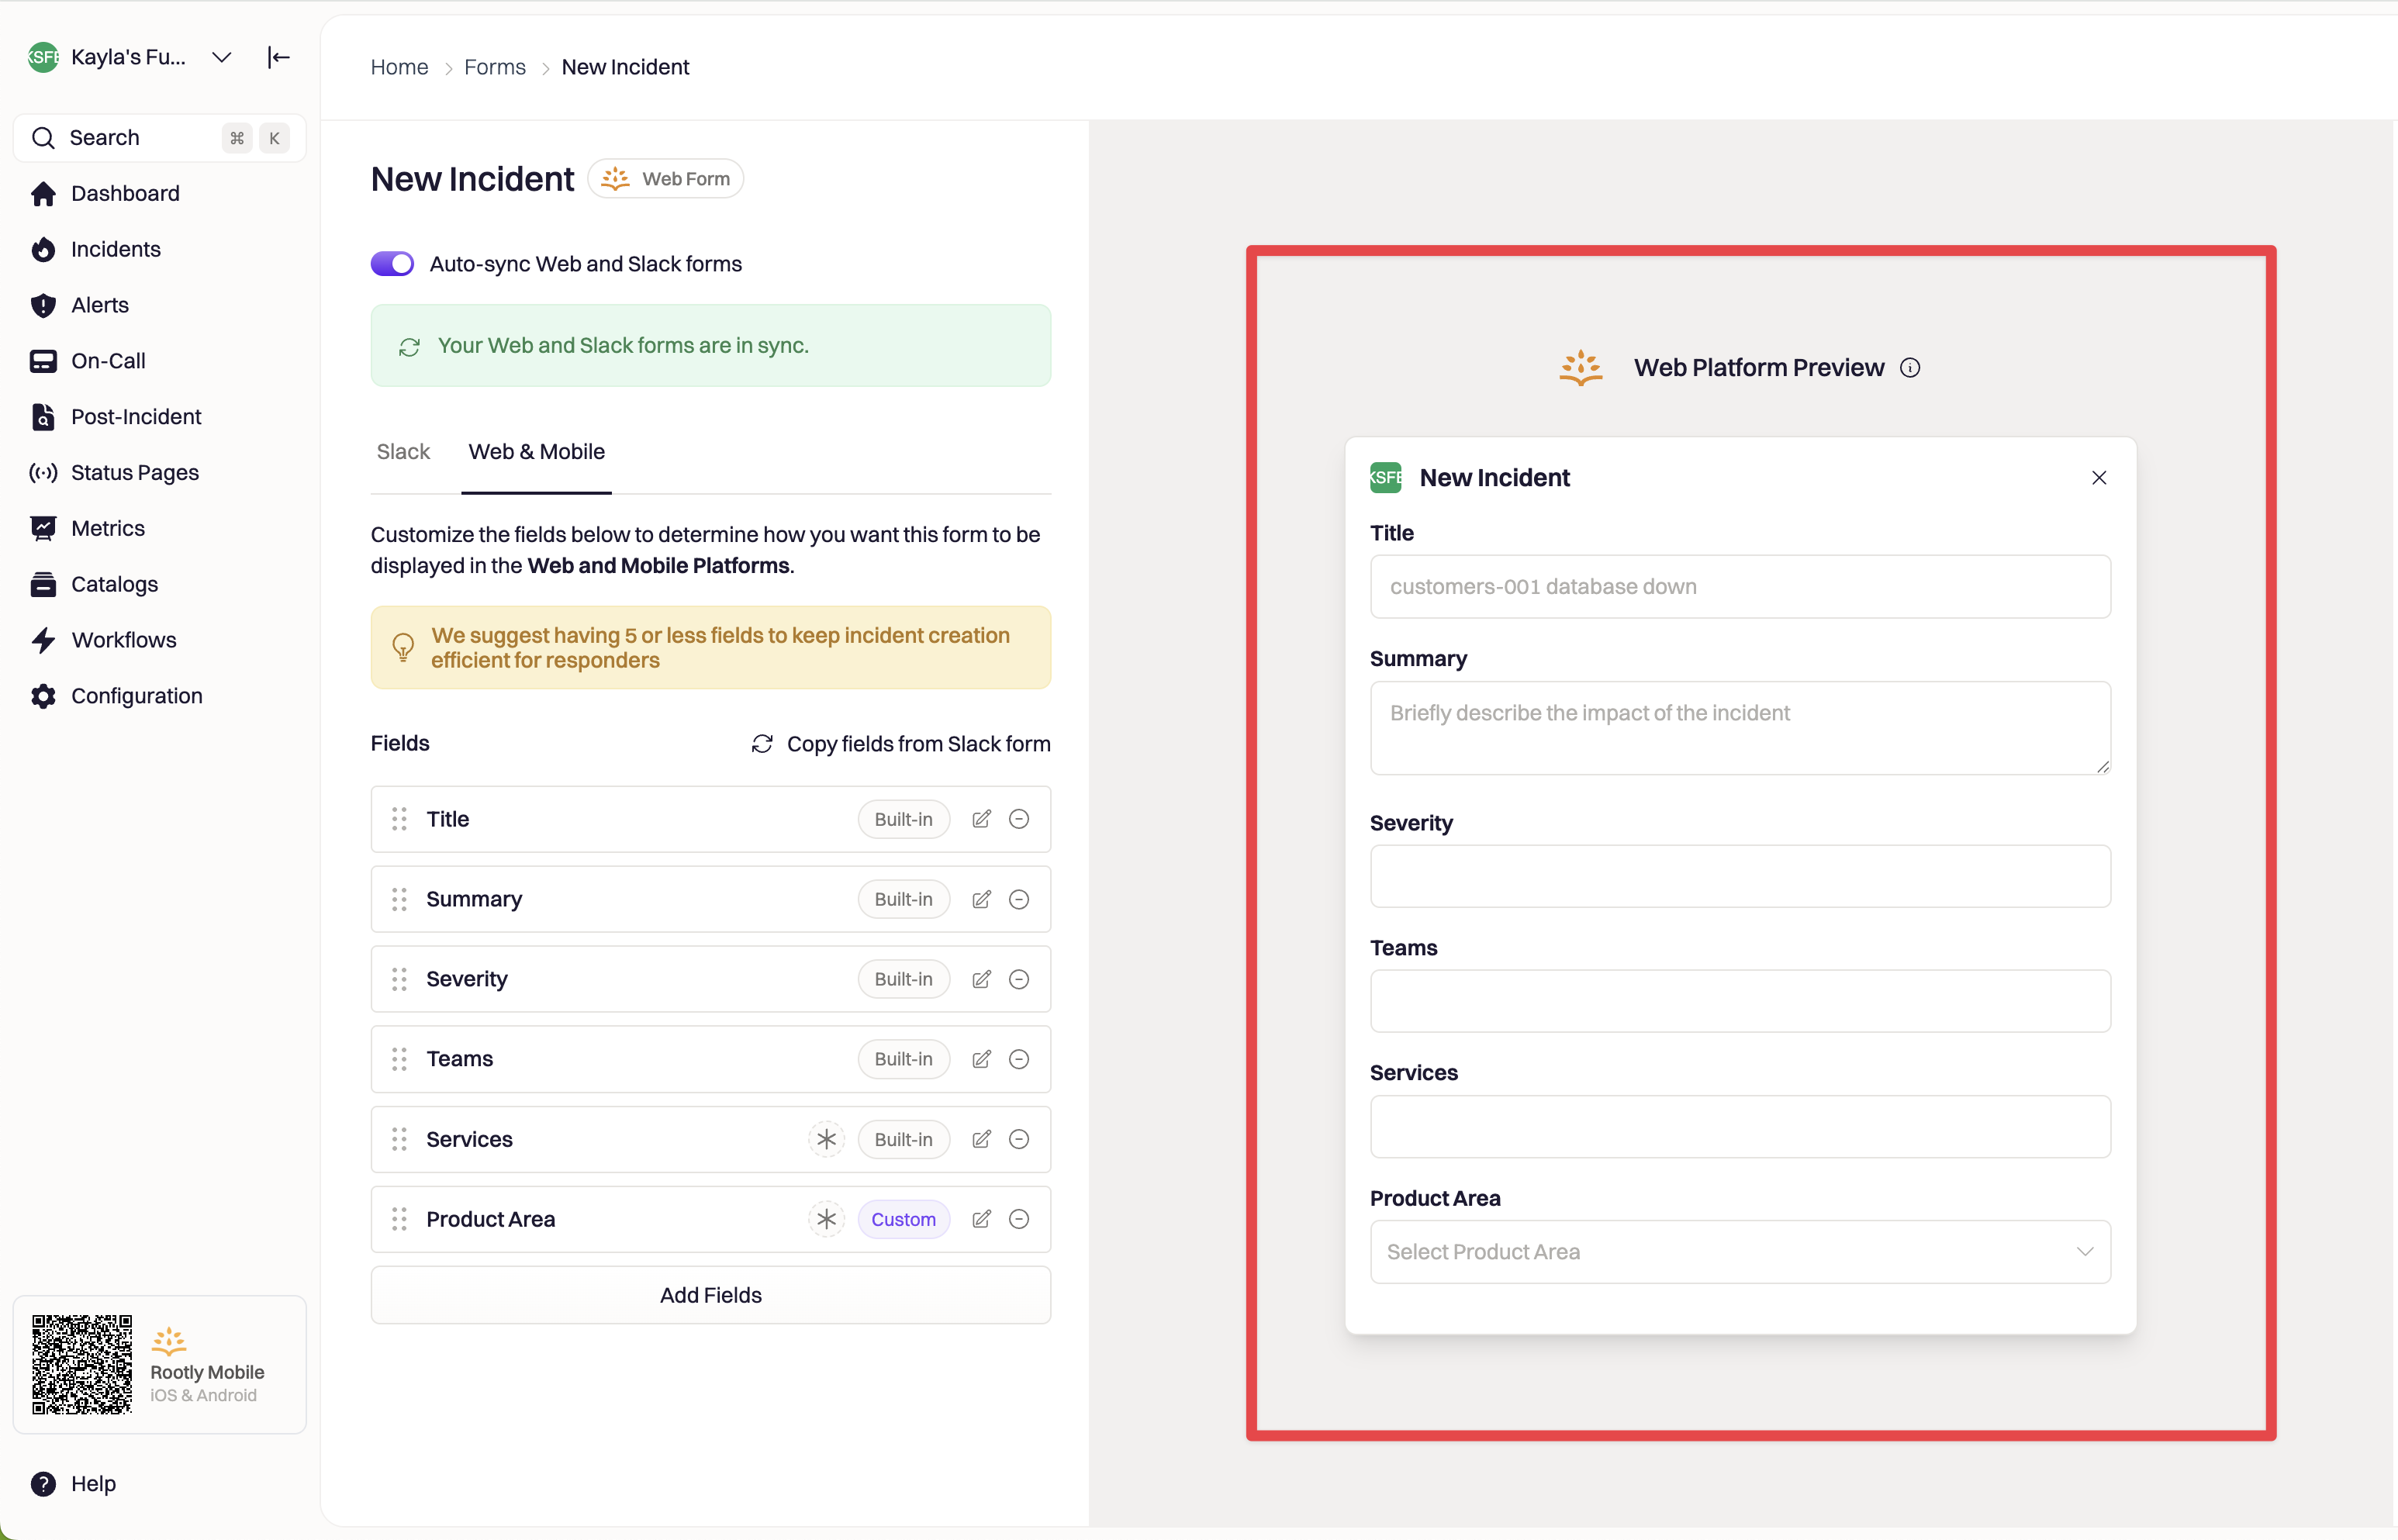Remove the Summary field
2398x1540 pixels.
pyautogui.click(x=1019, y=900)
